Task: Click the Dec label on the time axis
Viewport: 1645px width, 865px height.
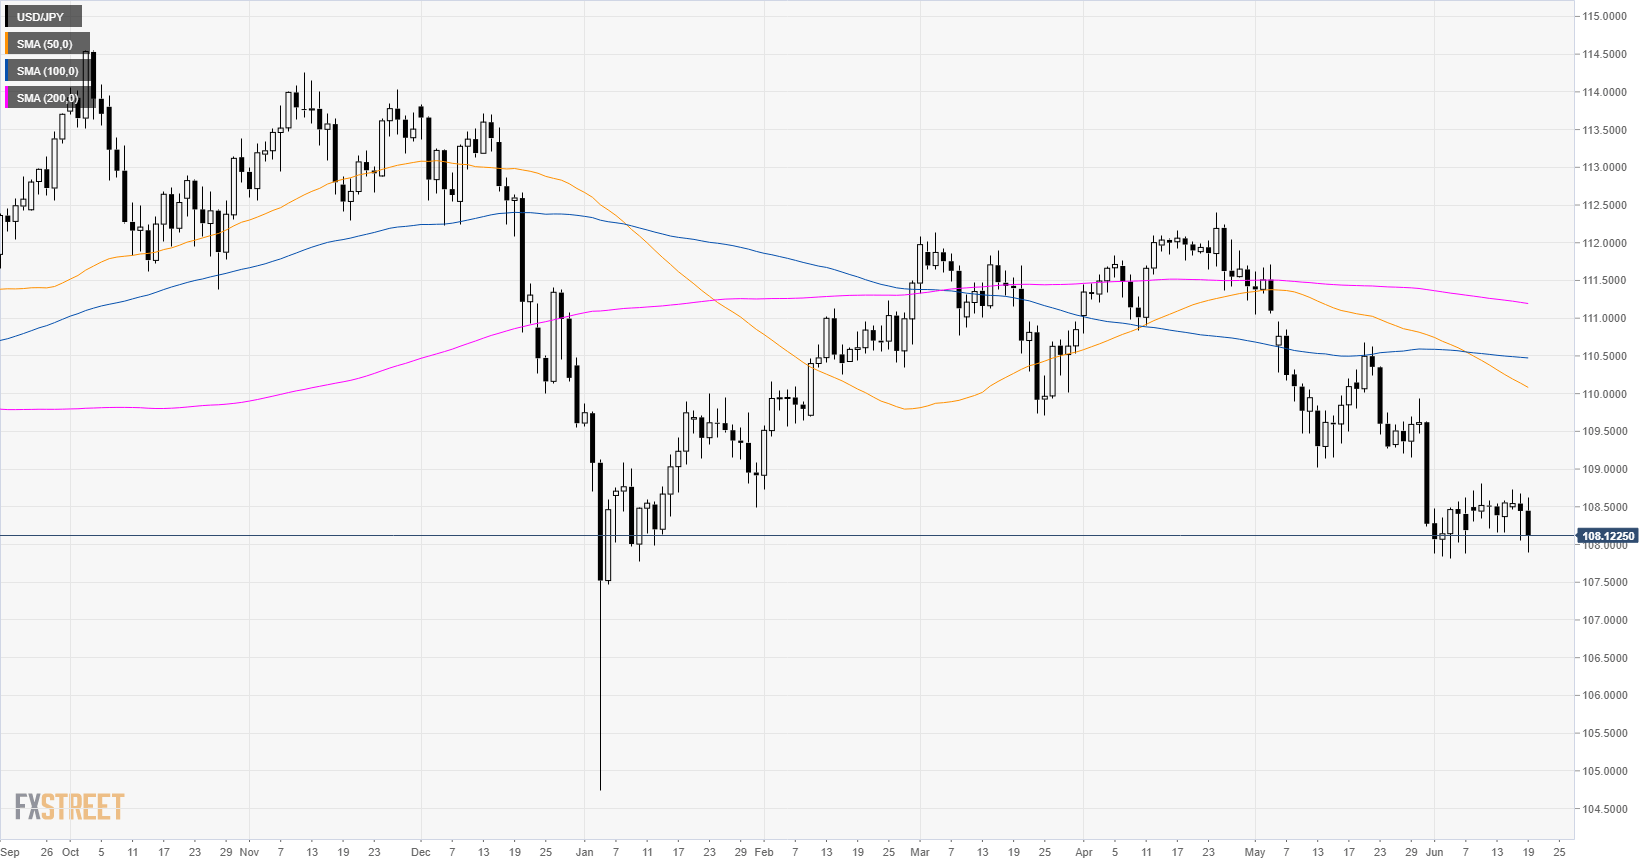Action: pos(421,852)
